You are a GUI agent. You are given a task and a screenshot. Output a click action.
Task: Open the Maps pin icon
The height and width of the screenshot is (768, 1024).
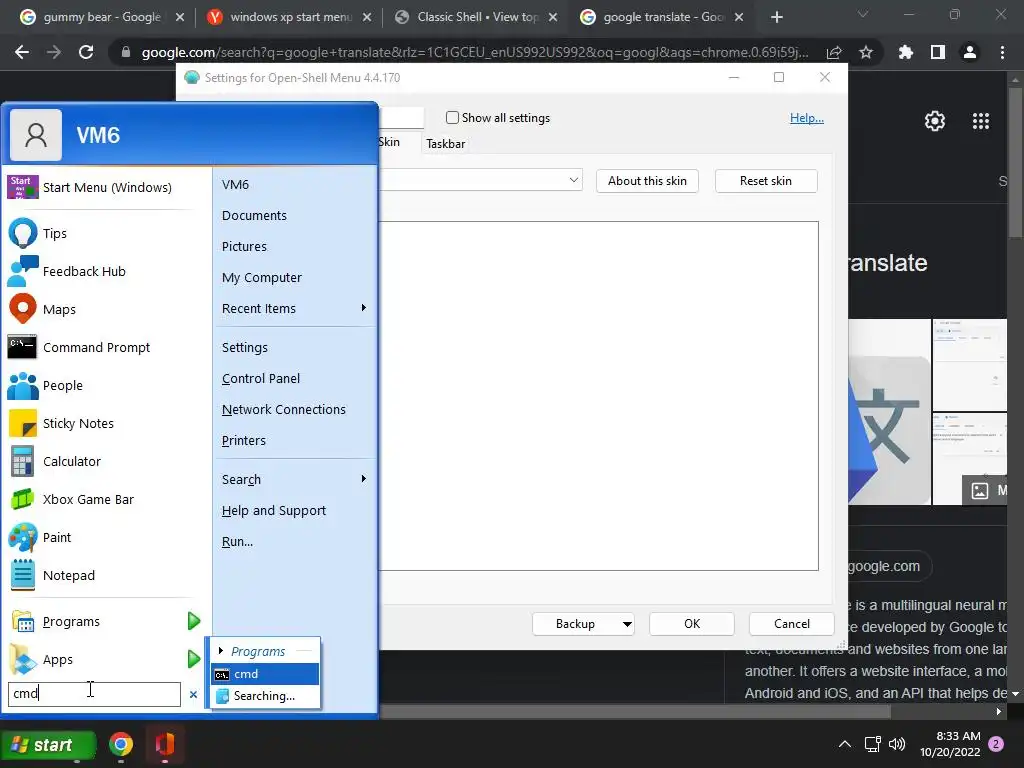click(x=22, y=309)
